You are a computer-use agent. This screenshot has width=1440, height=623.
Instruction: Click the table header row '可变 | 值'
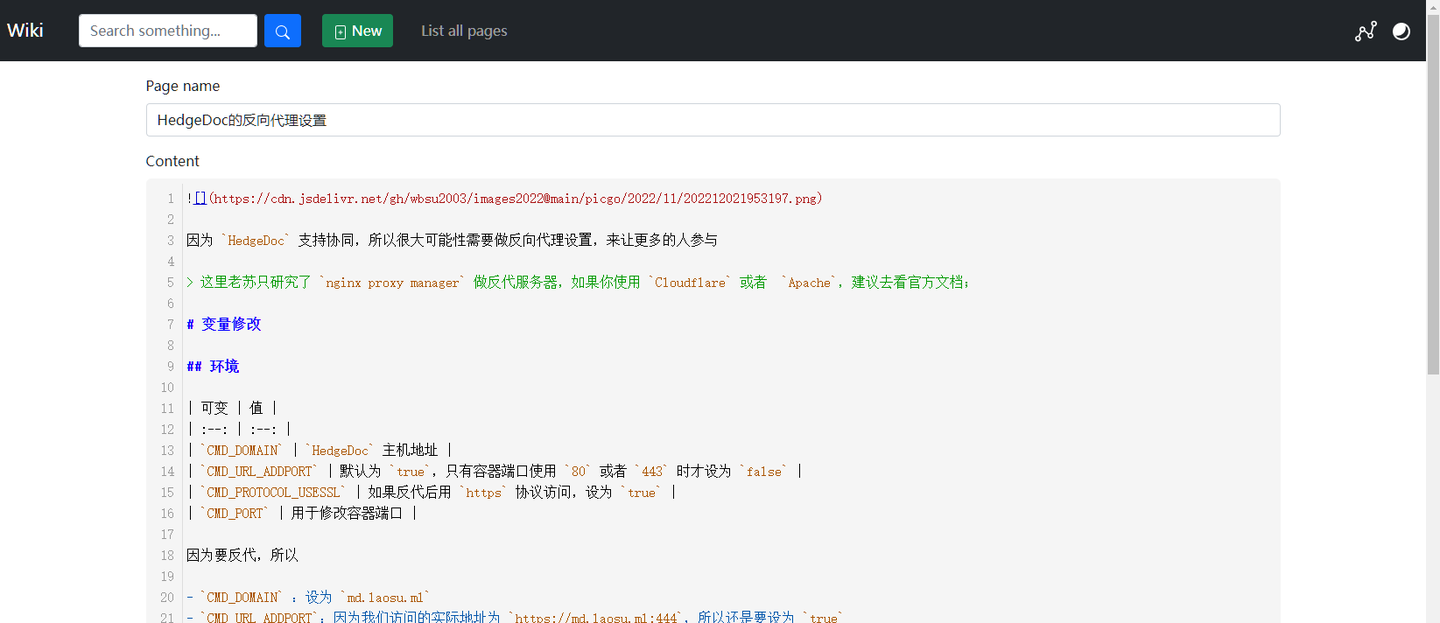(x=233, y=407)
